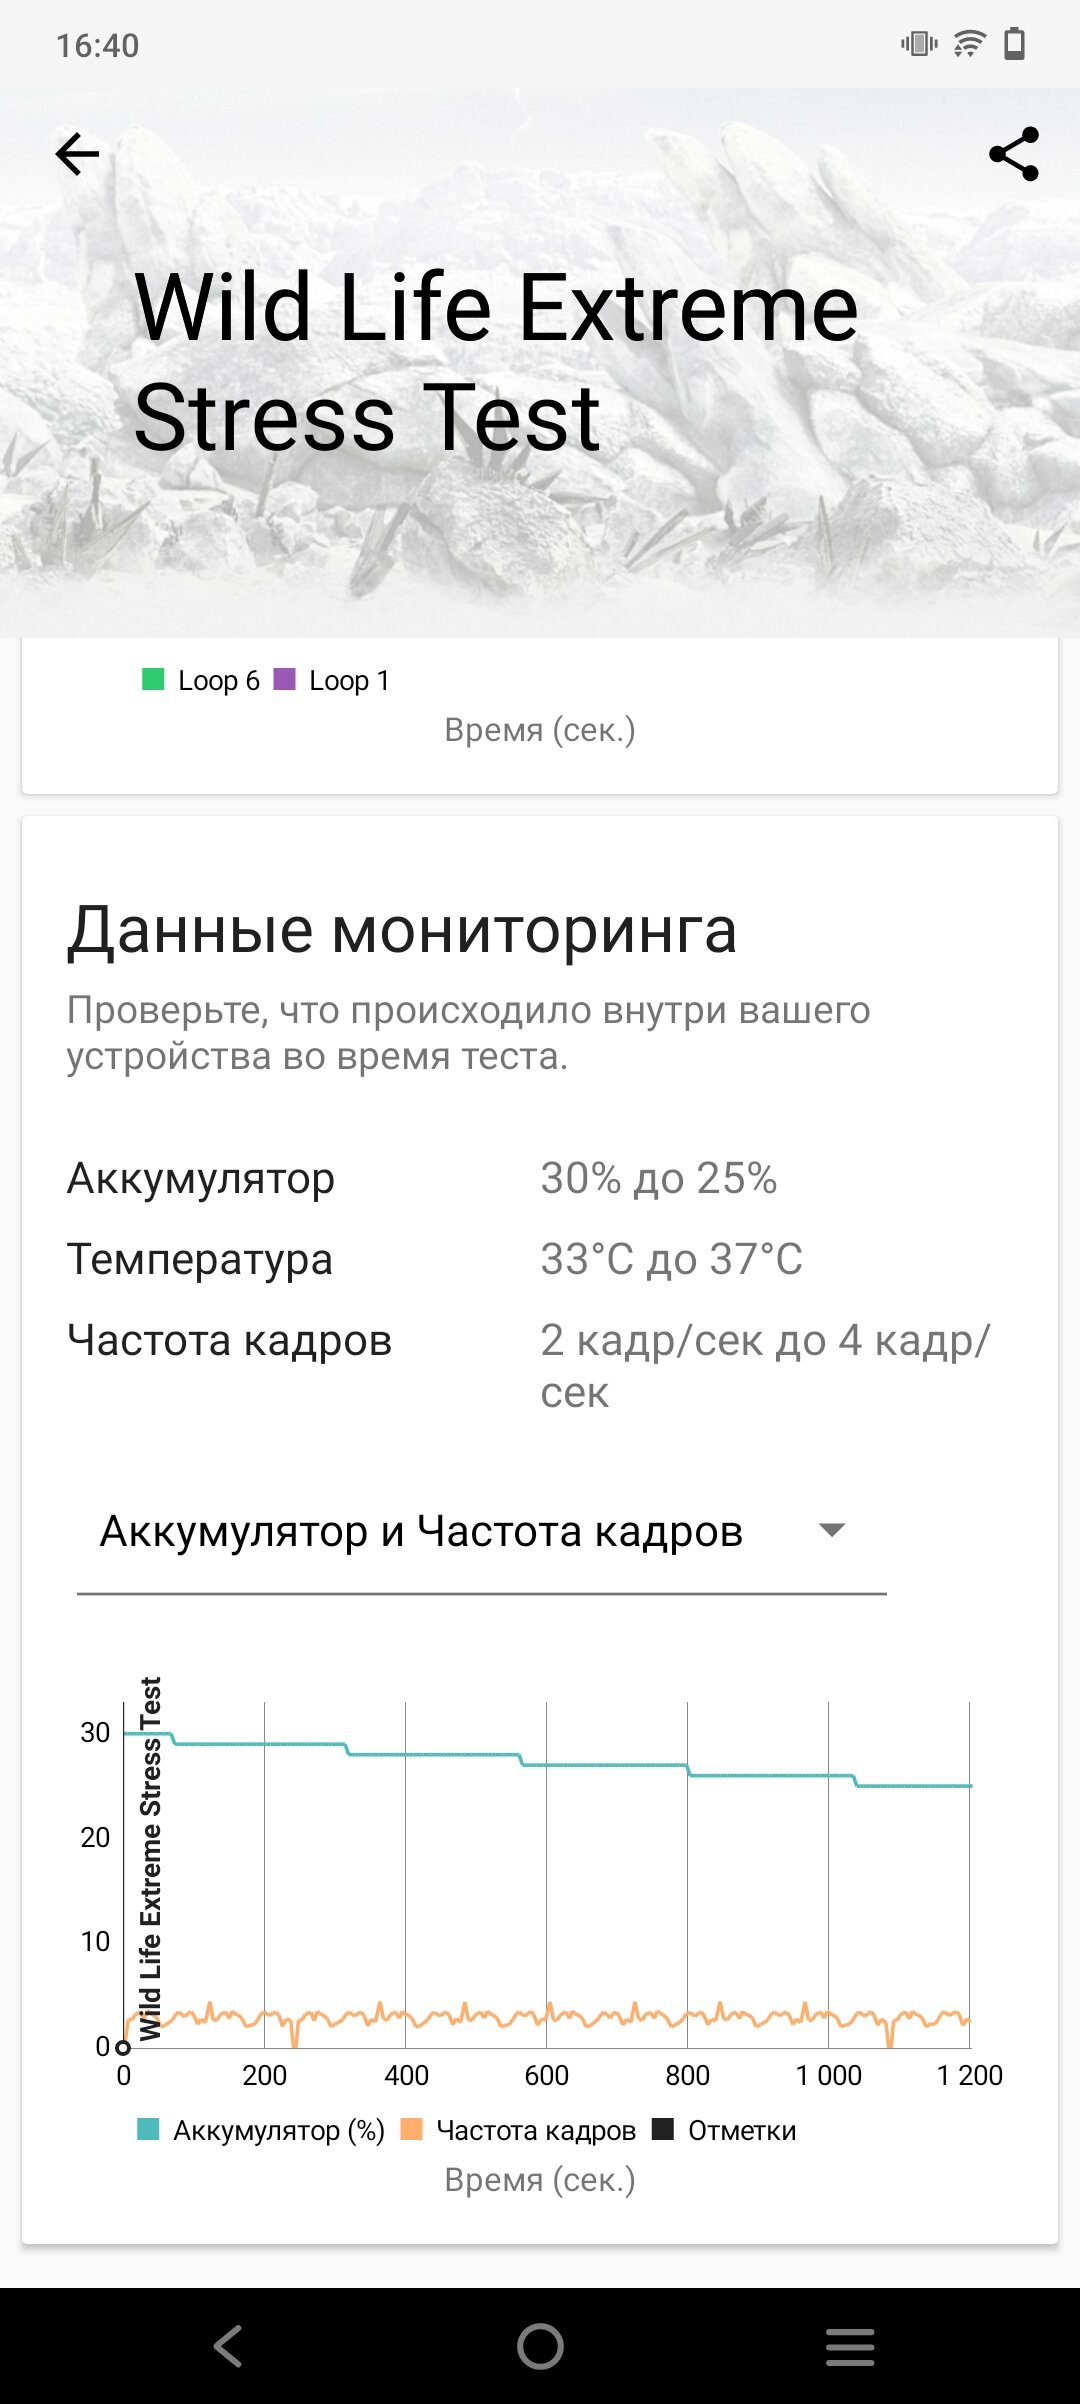Tap the Wi-Fi status icon

click(x=968, y=45)
